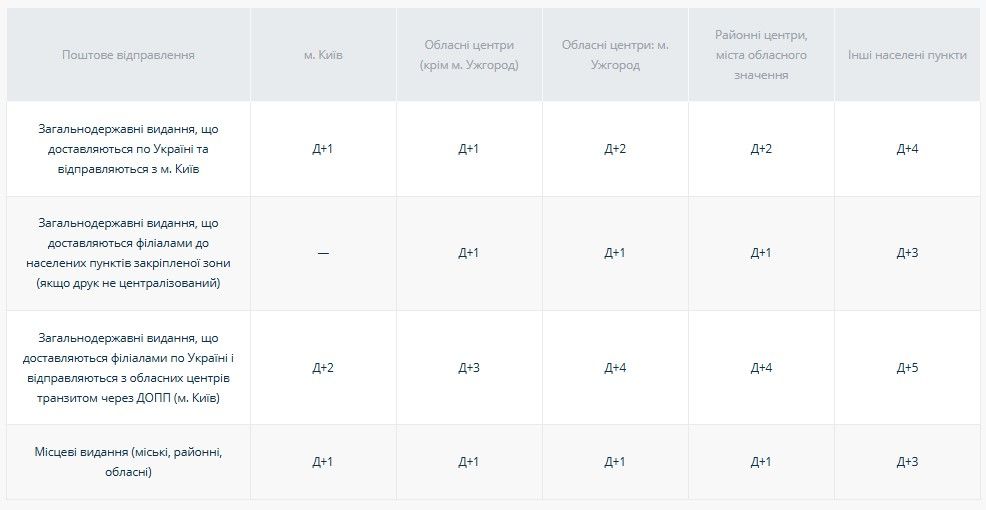Image resolution: width=986 pixels, height=510 pixels.
Task: Select "Обласні центри: м. Ужгород" header cell
Action: (615, 55)
